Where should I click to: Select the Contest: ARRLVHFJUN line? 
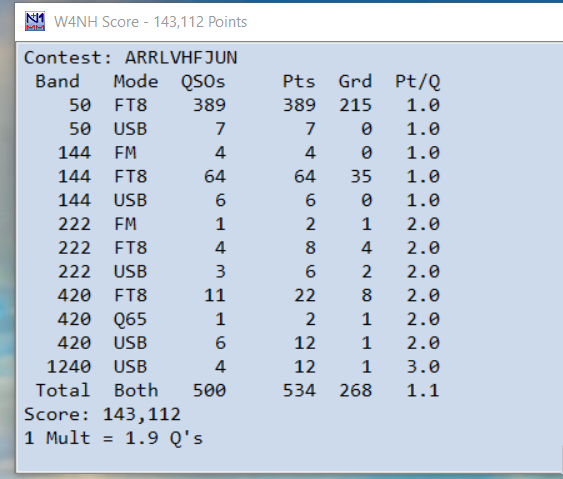[x=131, y=57]
